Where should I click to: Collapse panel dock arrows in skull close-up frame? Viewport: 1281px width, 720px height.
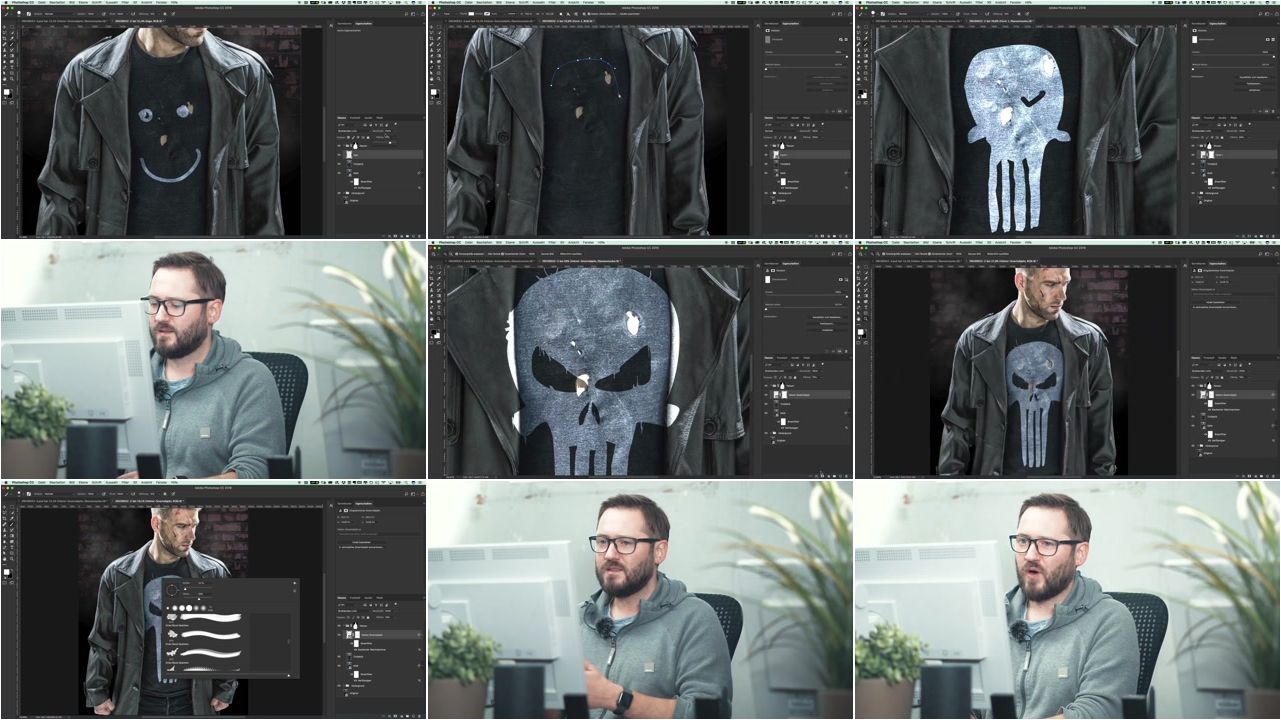(x=849, y=263)
